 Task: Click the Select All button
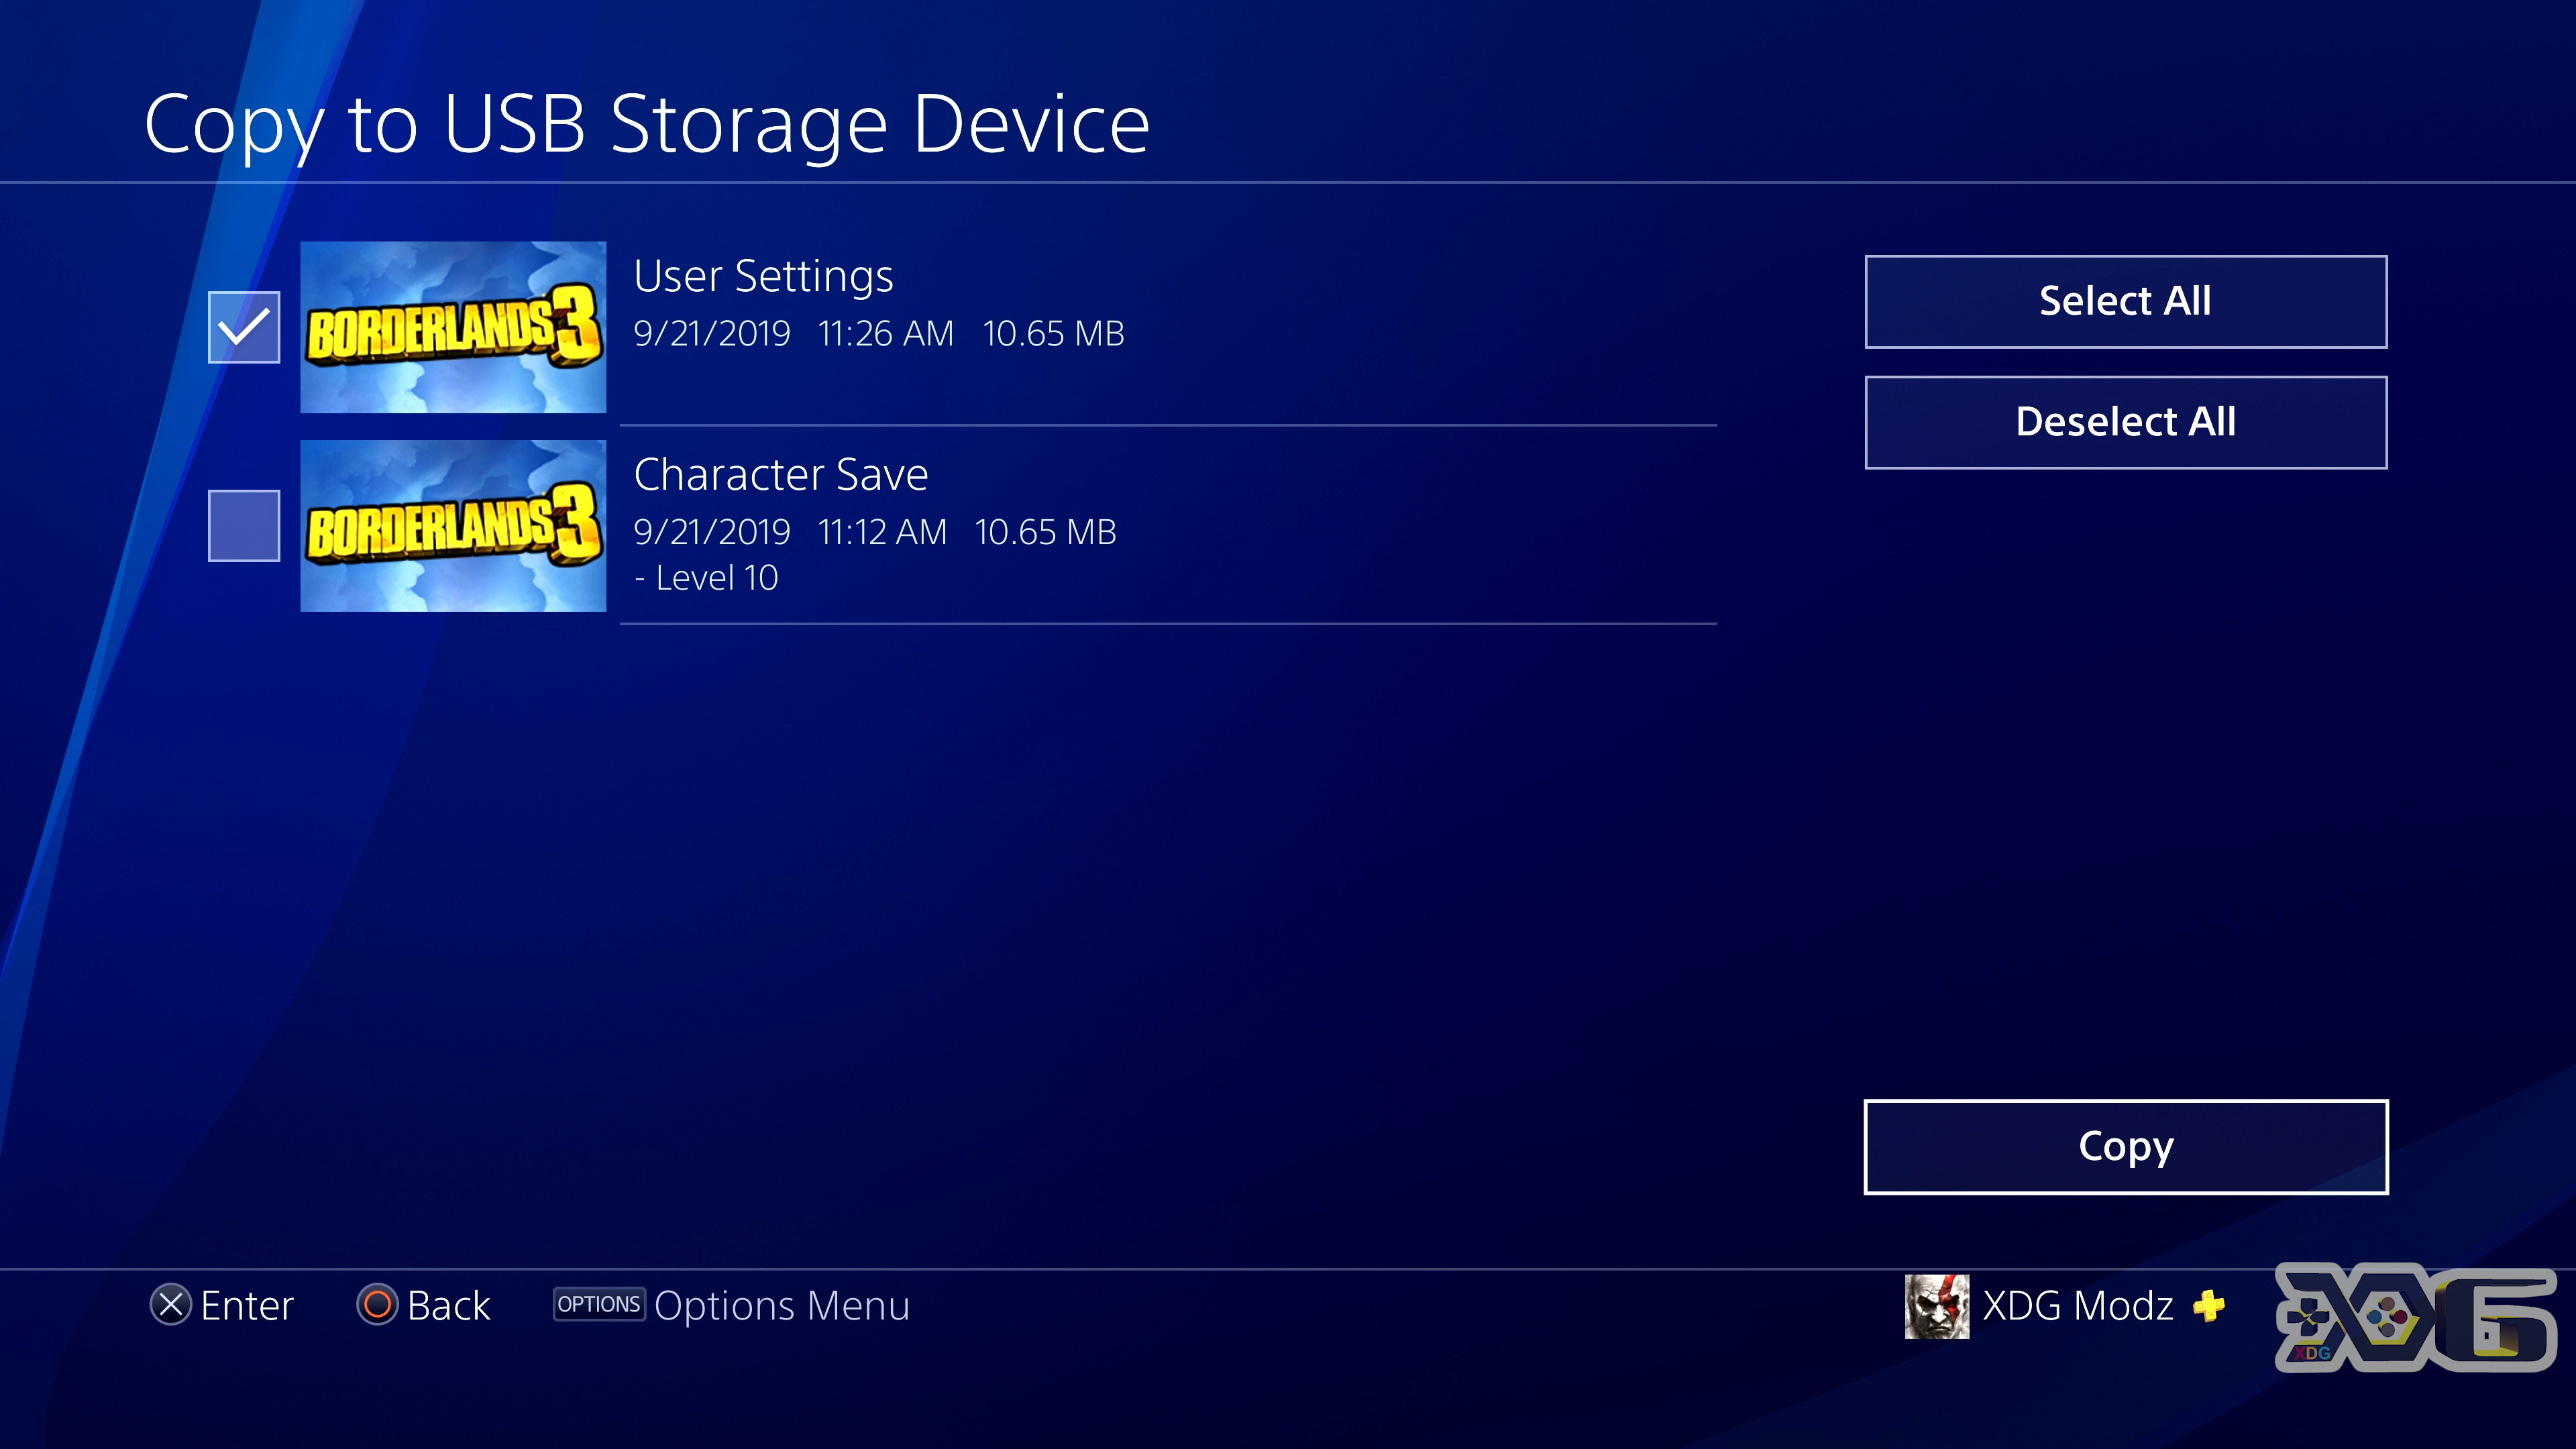tap(2125, 299)
